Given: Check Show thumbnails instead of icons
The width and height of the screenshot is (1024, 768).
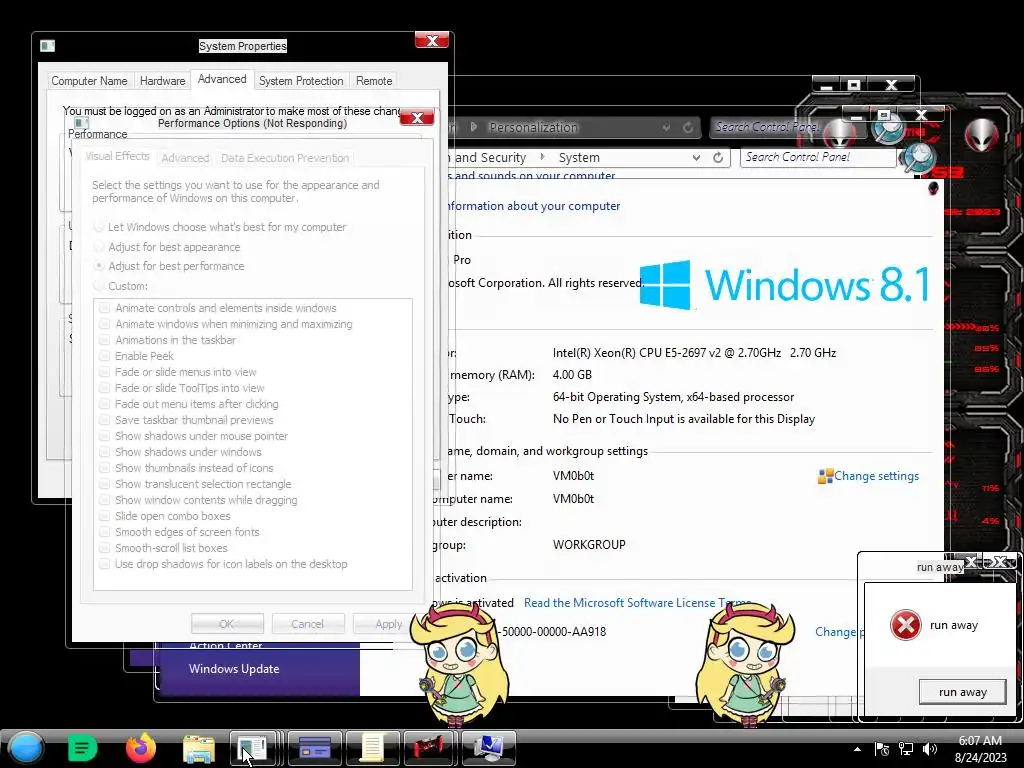Looking at the screenshot, I should pos(104,468).
